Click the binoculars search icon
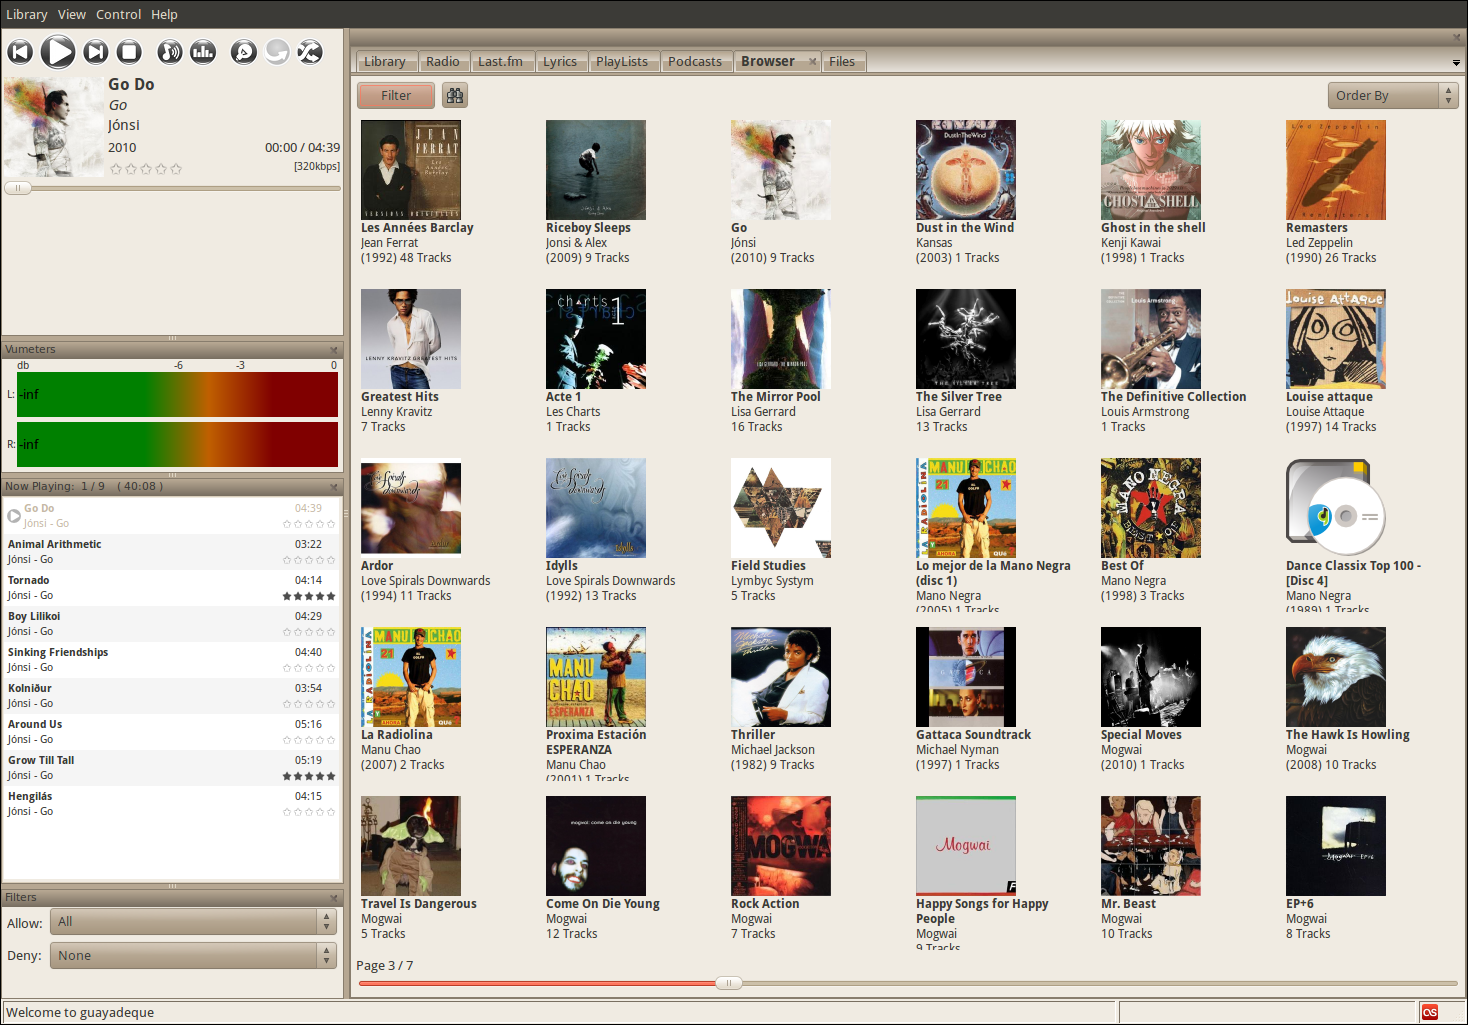The image size is (1468, 1025). tap(455, 95)
